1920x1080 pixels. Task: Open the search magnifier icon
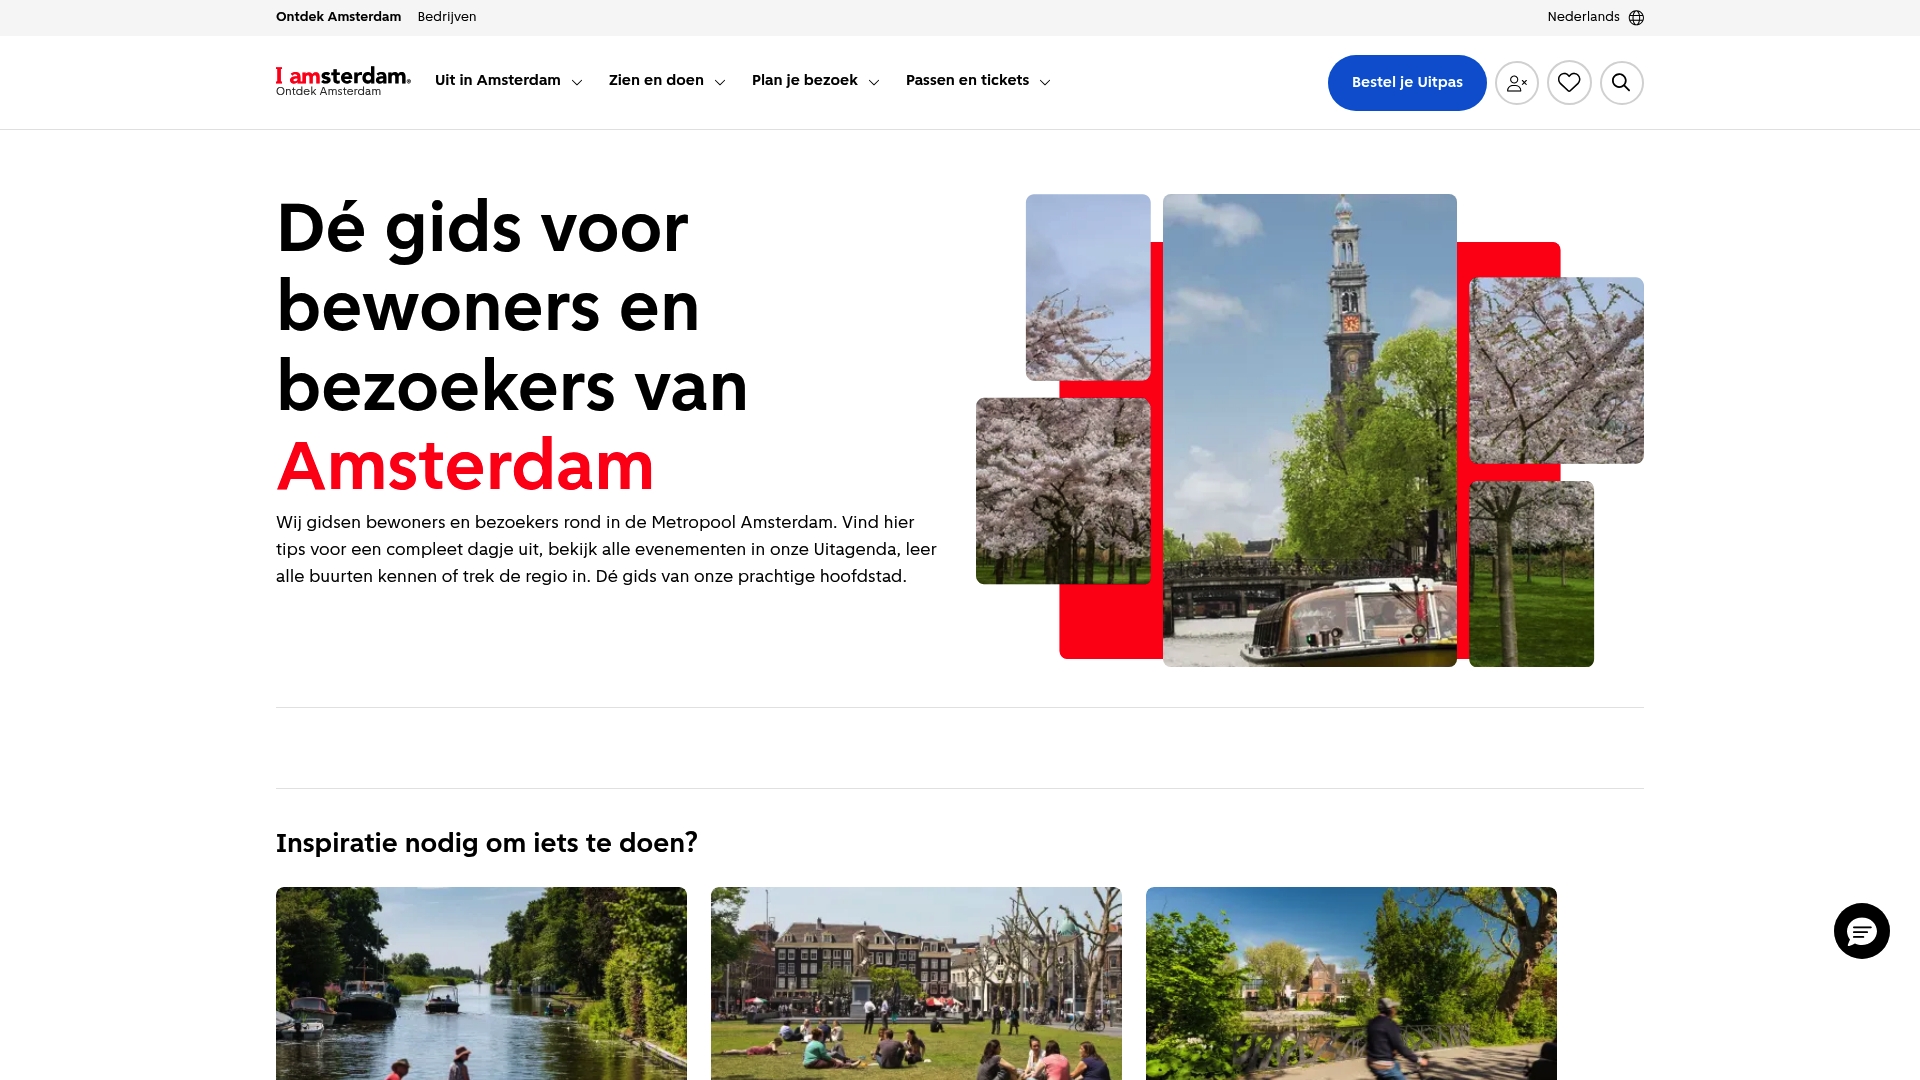(1621, 83)
